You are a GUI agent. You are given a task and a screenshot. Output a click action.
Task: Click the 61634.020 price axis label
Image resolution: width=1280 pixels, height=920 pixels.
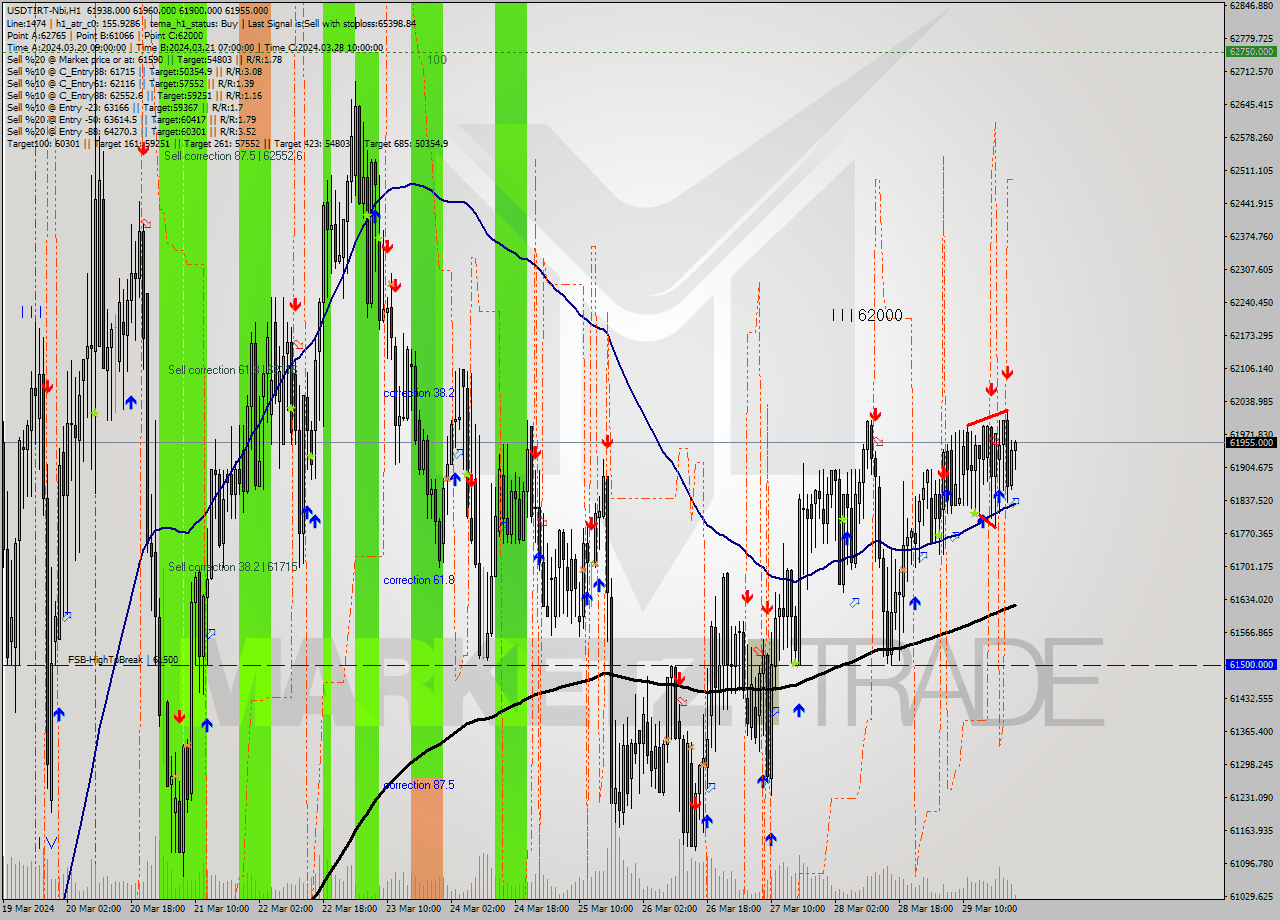[x=1251, y=599]
